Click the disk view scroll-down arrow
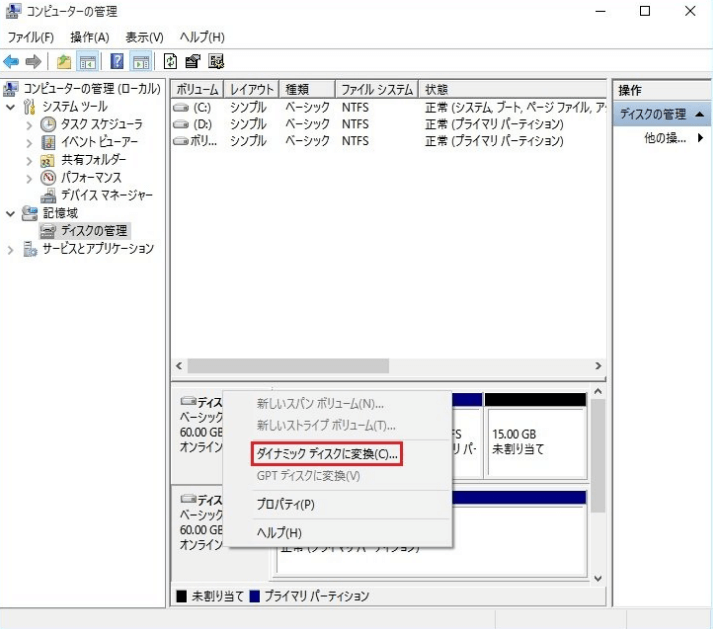Screen dimensions: 713x629 598,578
